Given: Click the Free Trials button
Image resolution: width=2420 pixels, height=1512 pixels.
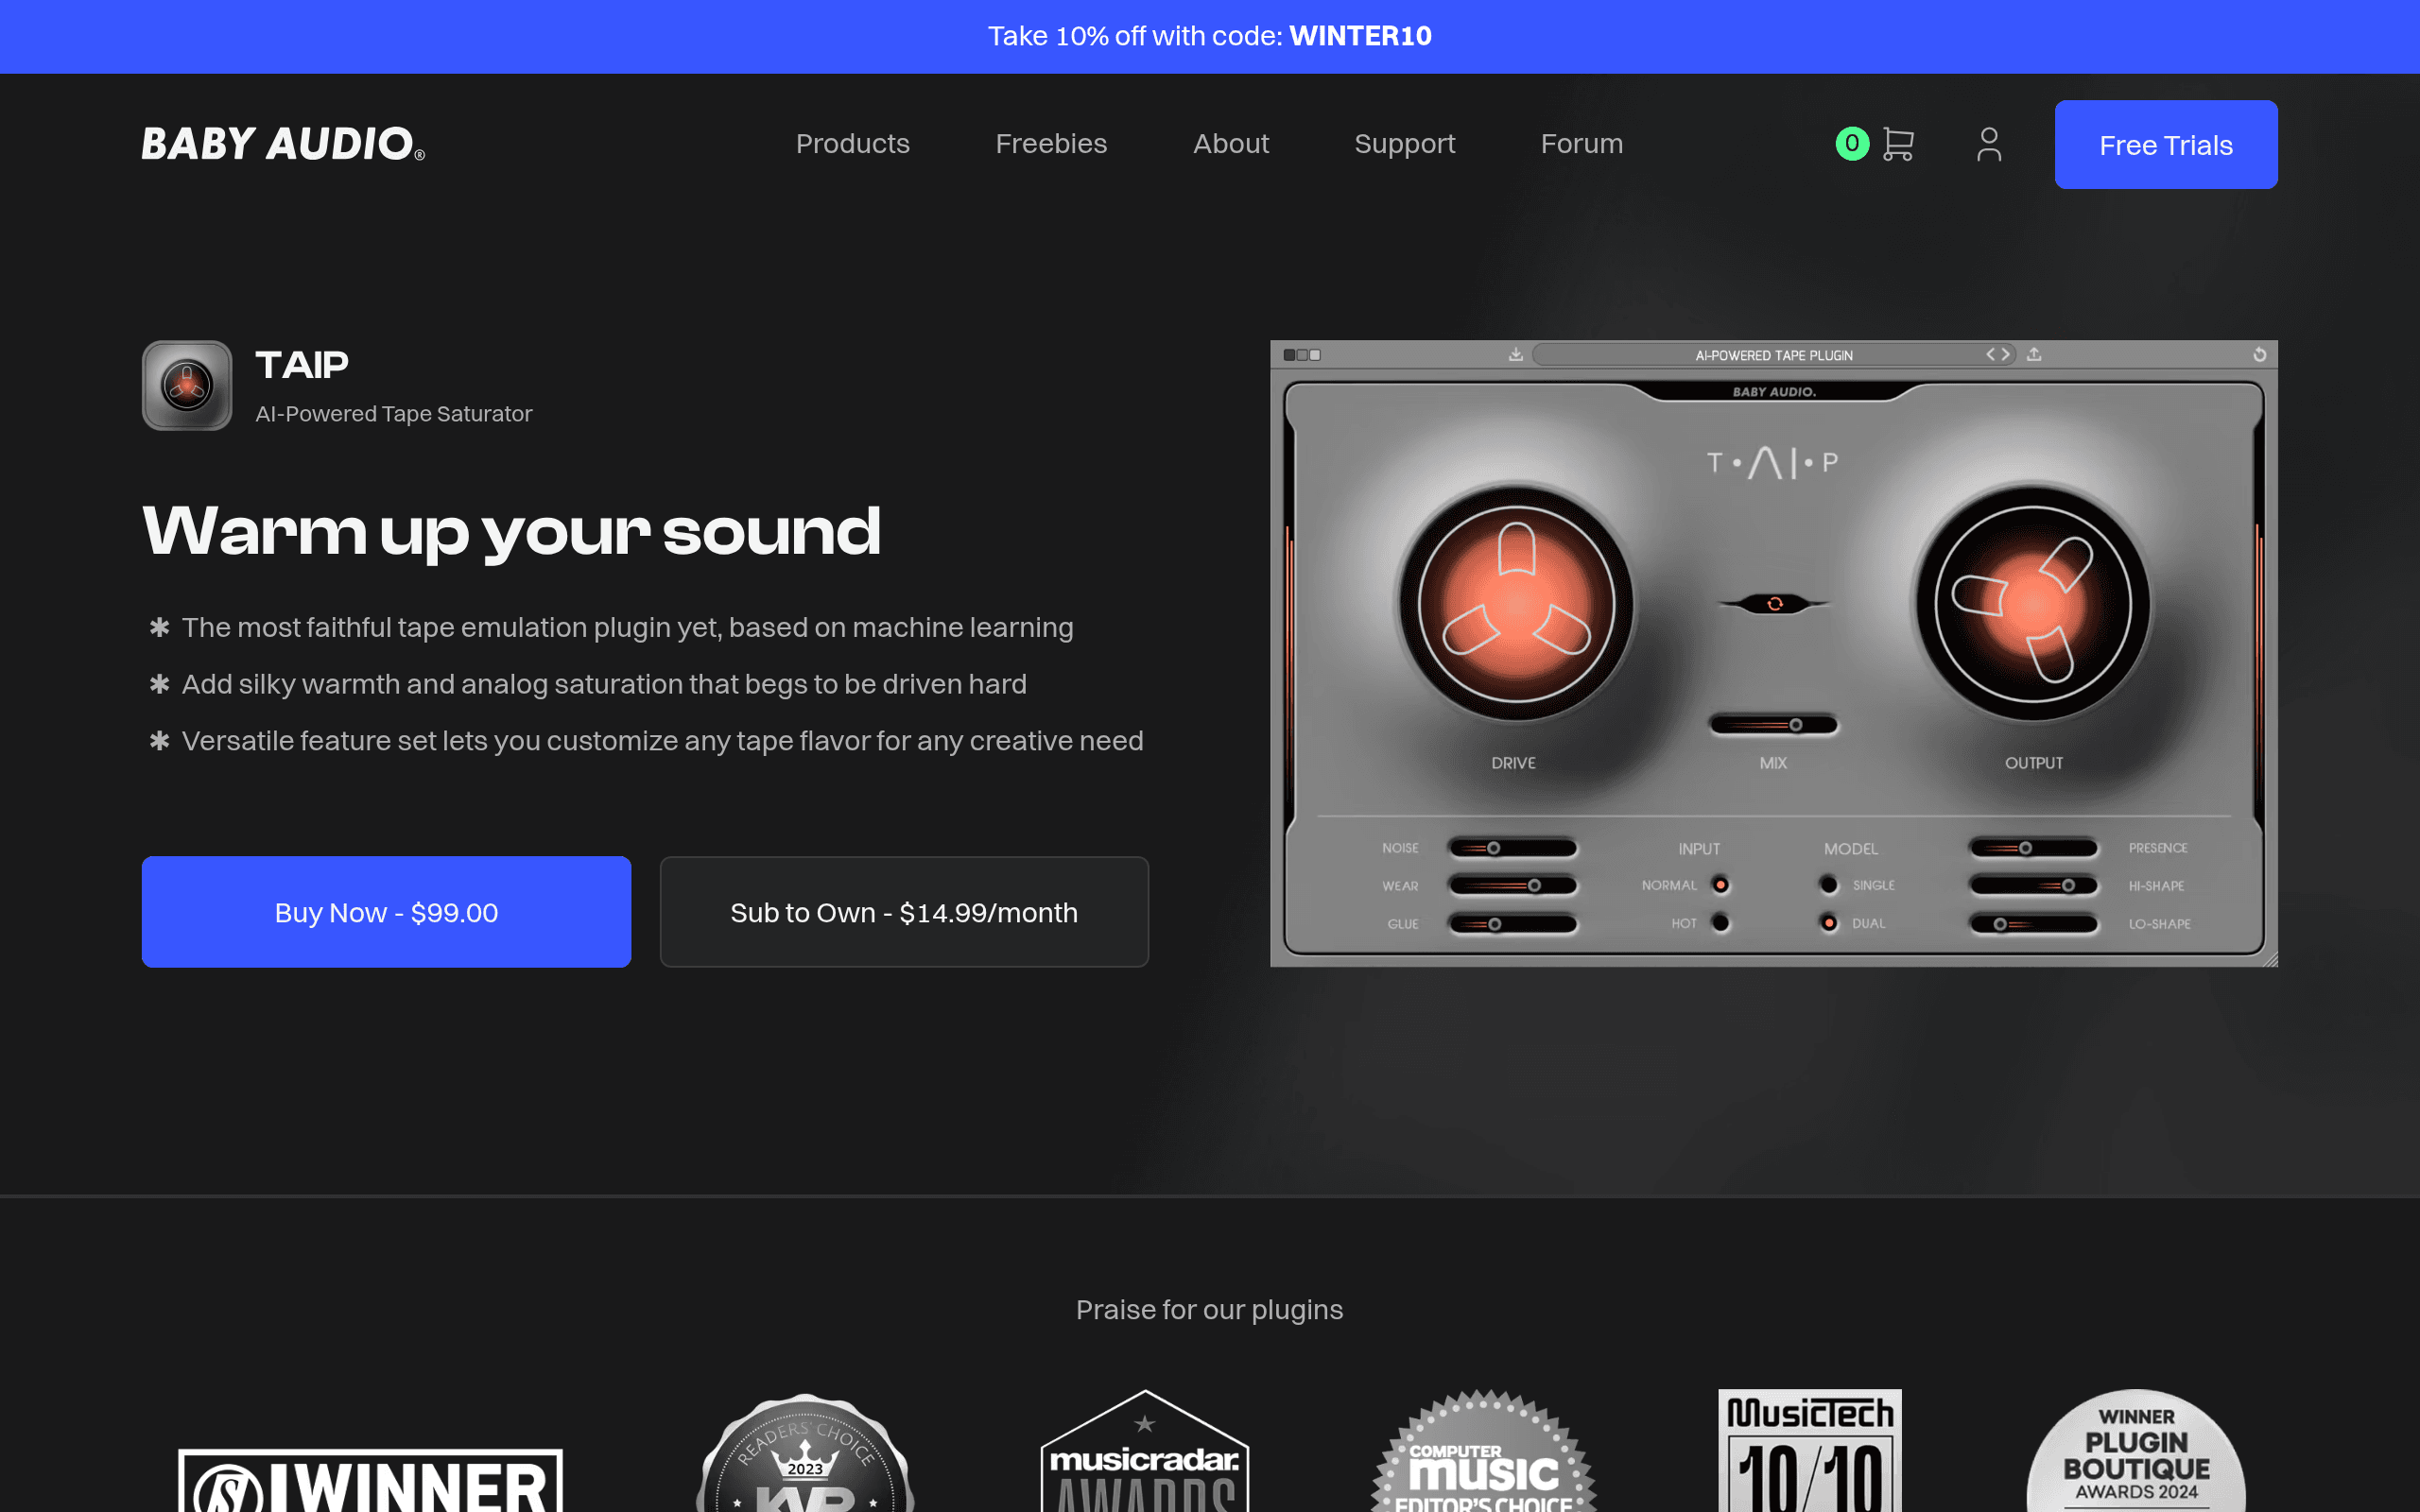Looking at the screenshot, I should (x=2166, y=145).
